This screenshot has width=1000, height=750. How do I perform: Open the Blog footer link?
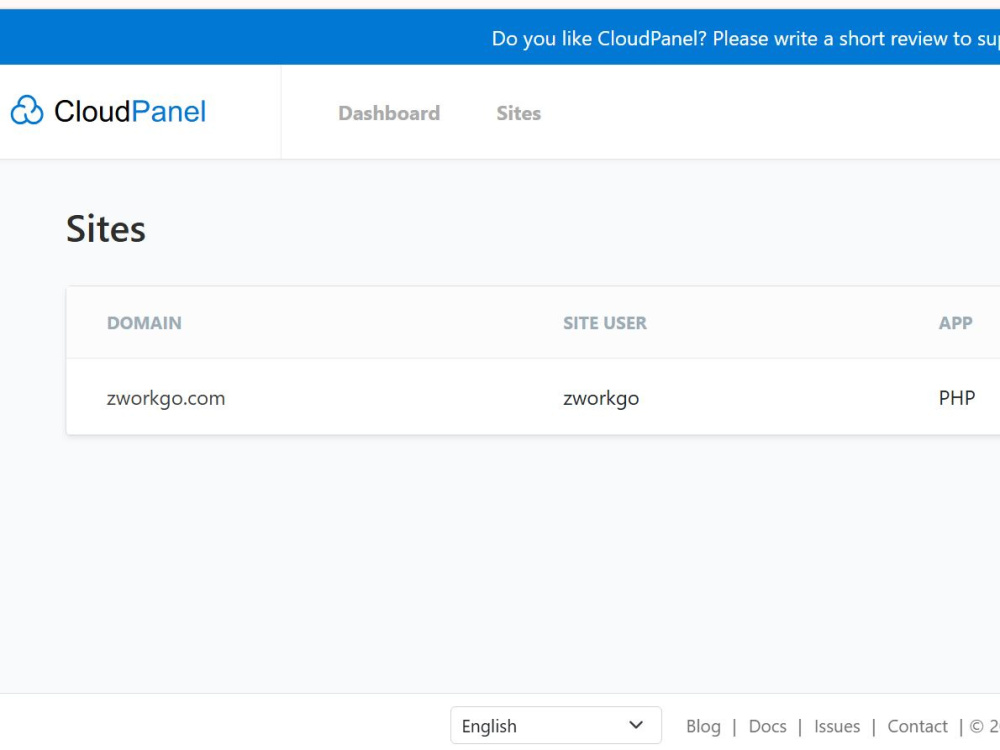[x=703, y=726]
